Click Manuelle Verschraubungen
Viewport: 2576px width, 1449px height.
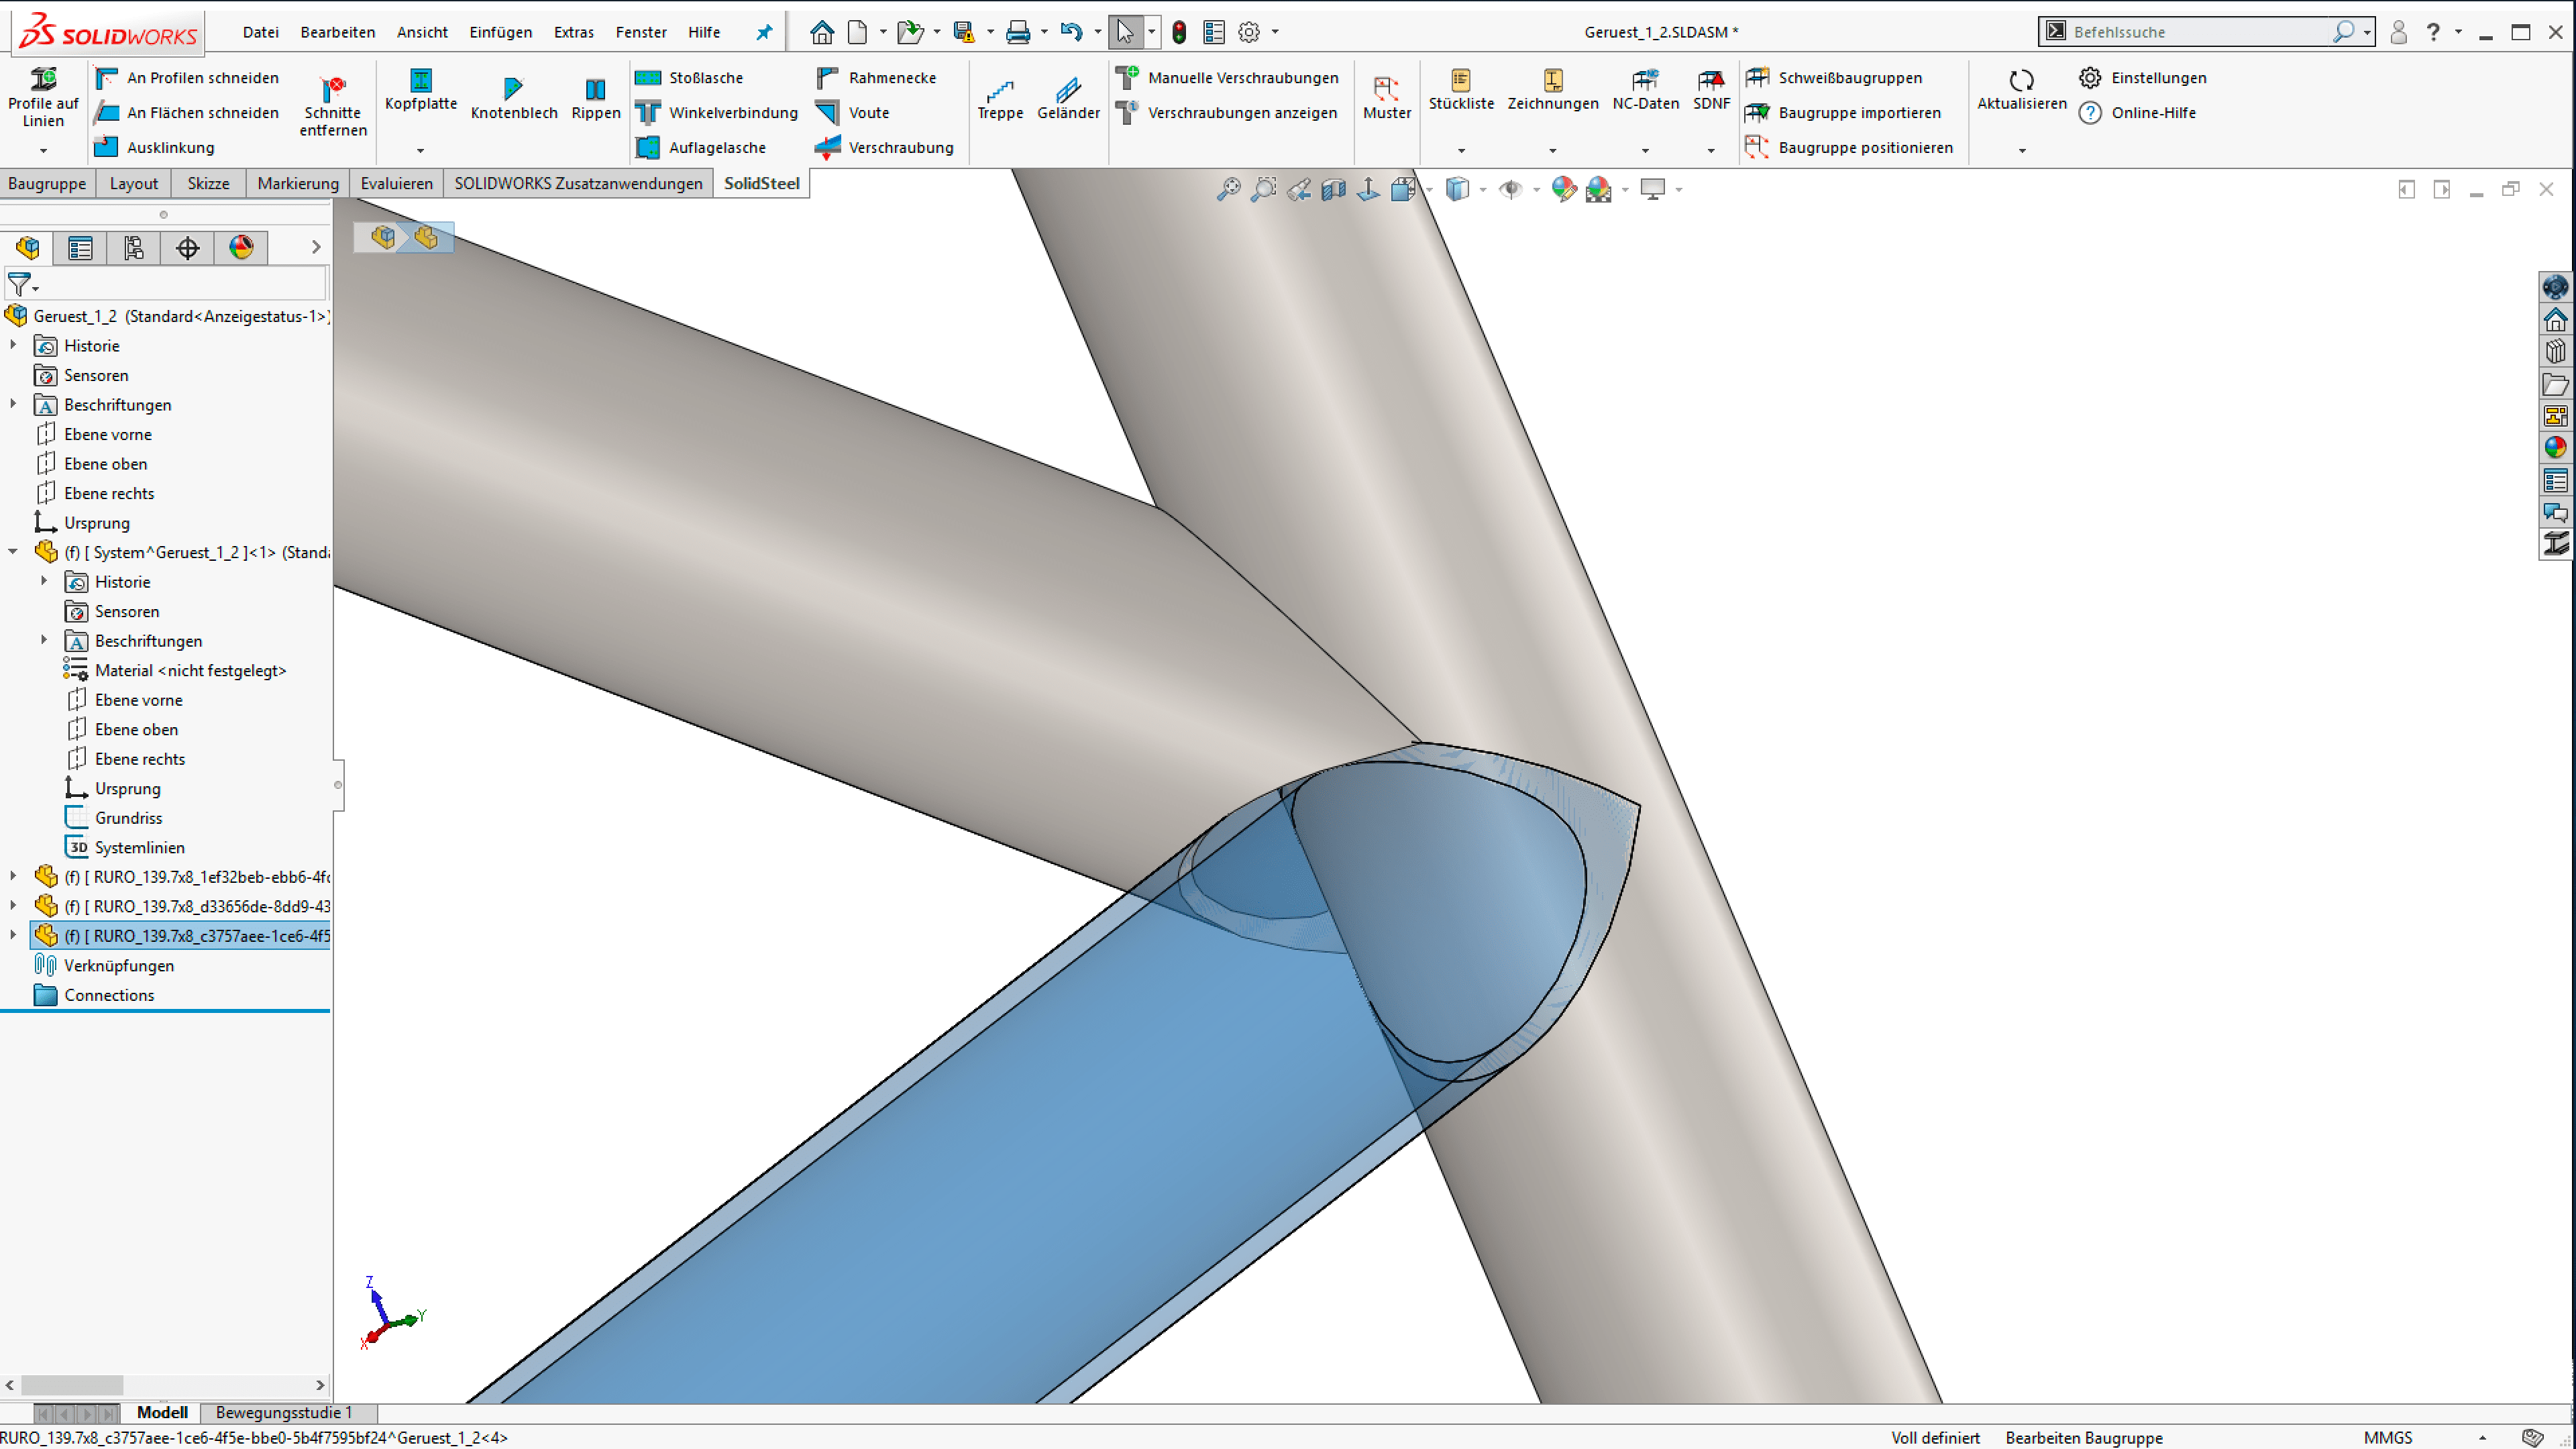click(x=1227, y=78)
